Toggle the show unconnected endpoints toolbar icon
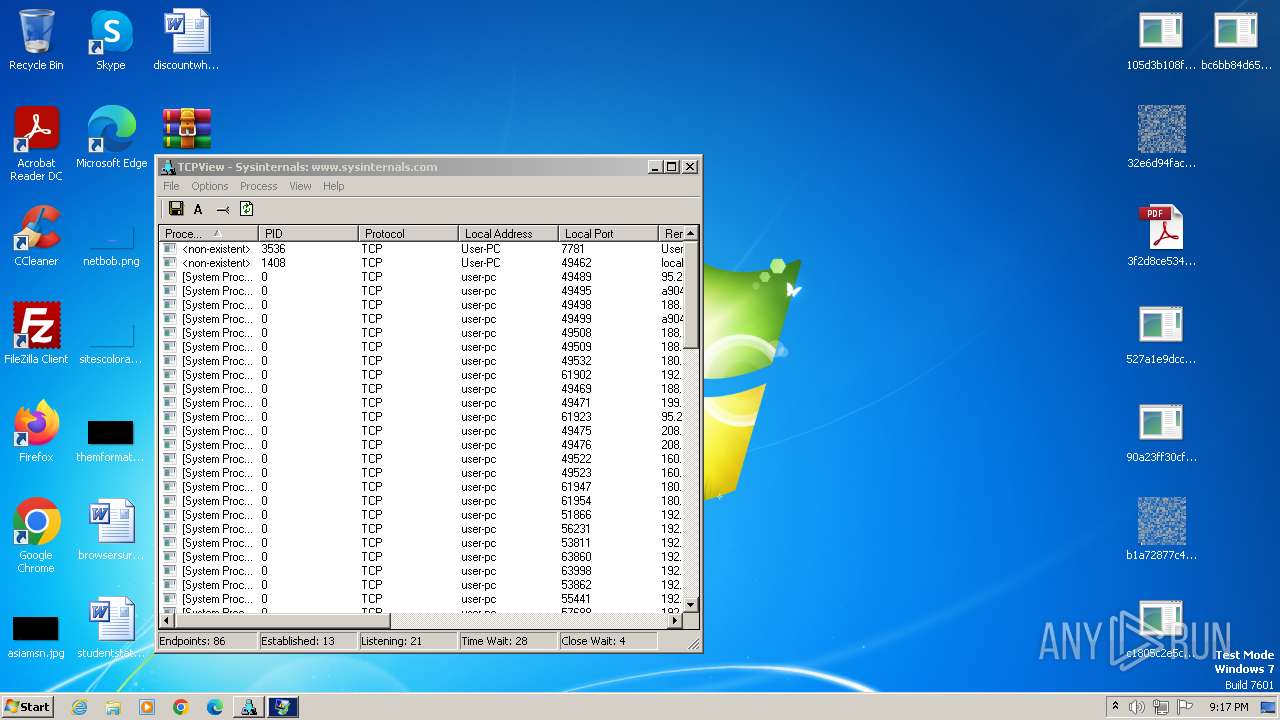Screen dimensions: 1280x720 (223, 209)
